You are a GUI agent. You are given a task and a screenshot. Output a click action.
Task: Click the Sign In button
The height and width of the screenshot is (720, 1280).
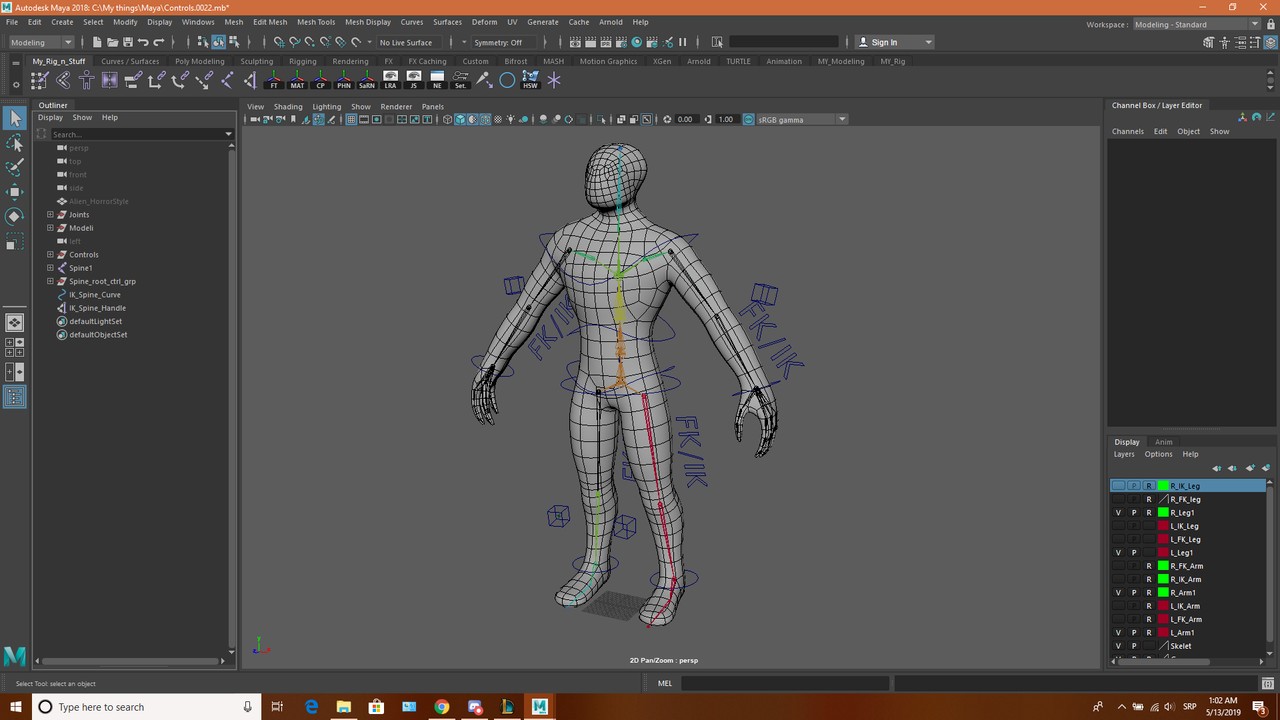884,42
